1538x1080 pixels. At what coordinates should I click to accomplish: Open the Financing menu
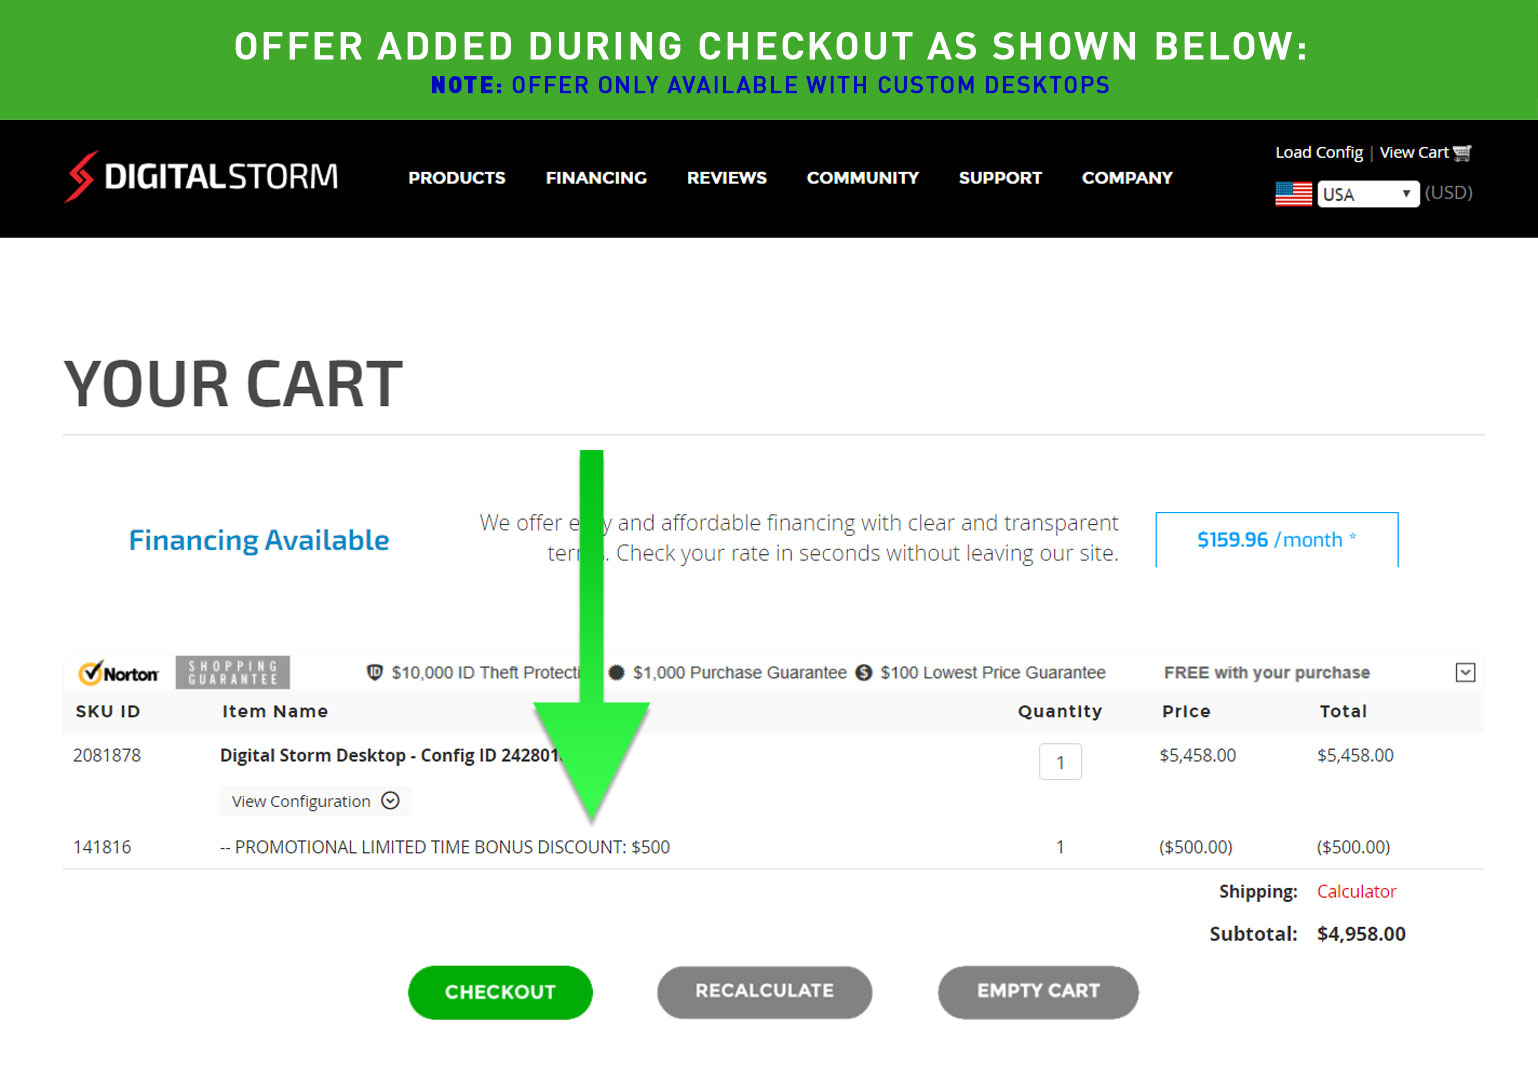pyautogui.click(x=596, y=178)
